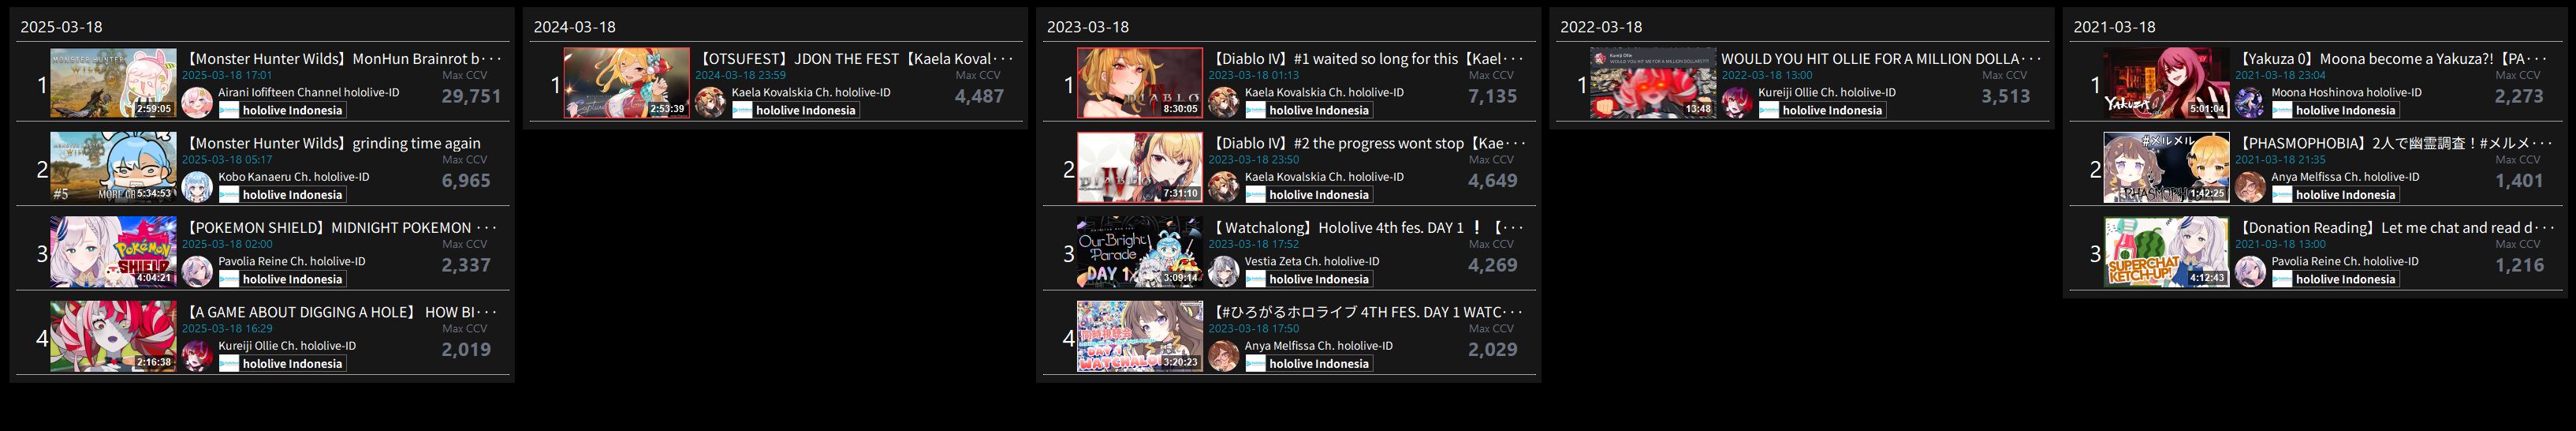This screenshot has height=431, width=2576.
Task: Click Kobo Kanaeru channel avatar icon
Action: 197,186
